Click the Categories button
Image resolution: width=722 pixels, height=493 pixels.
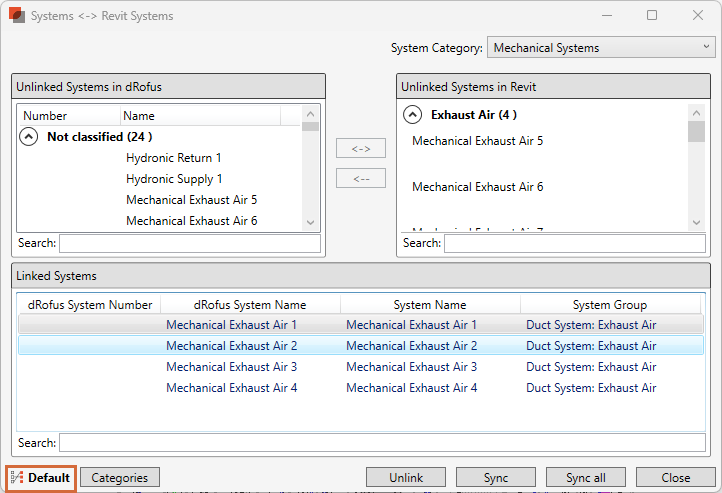click(120, 478)
